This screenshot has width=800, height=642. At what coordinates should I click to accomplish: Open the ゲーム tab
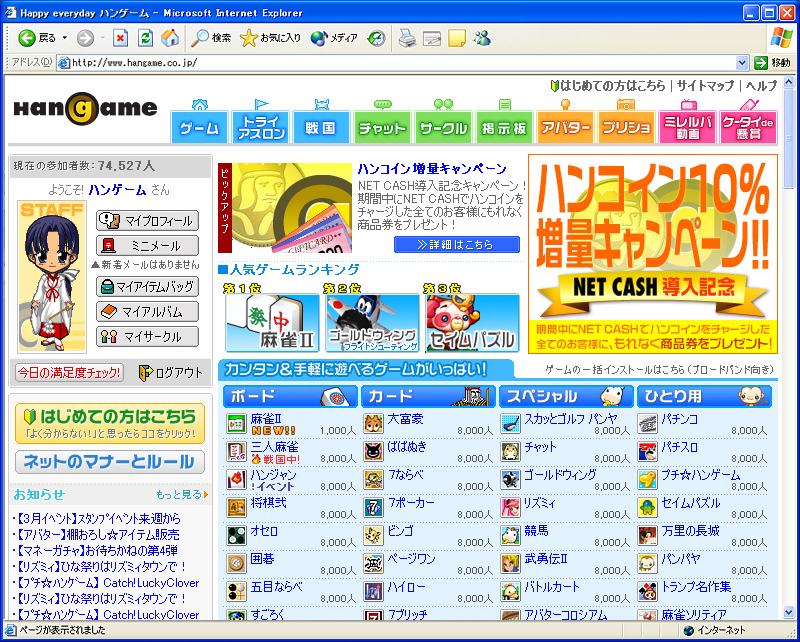pyautogui.click(x=199, y=127)
